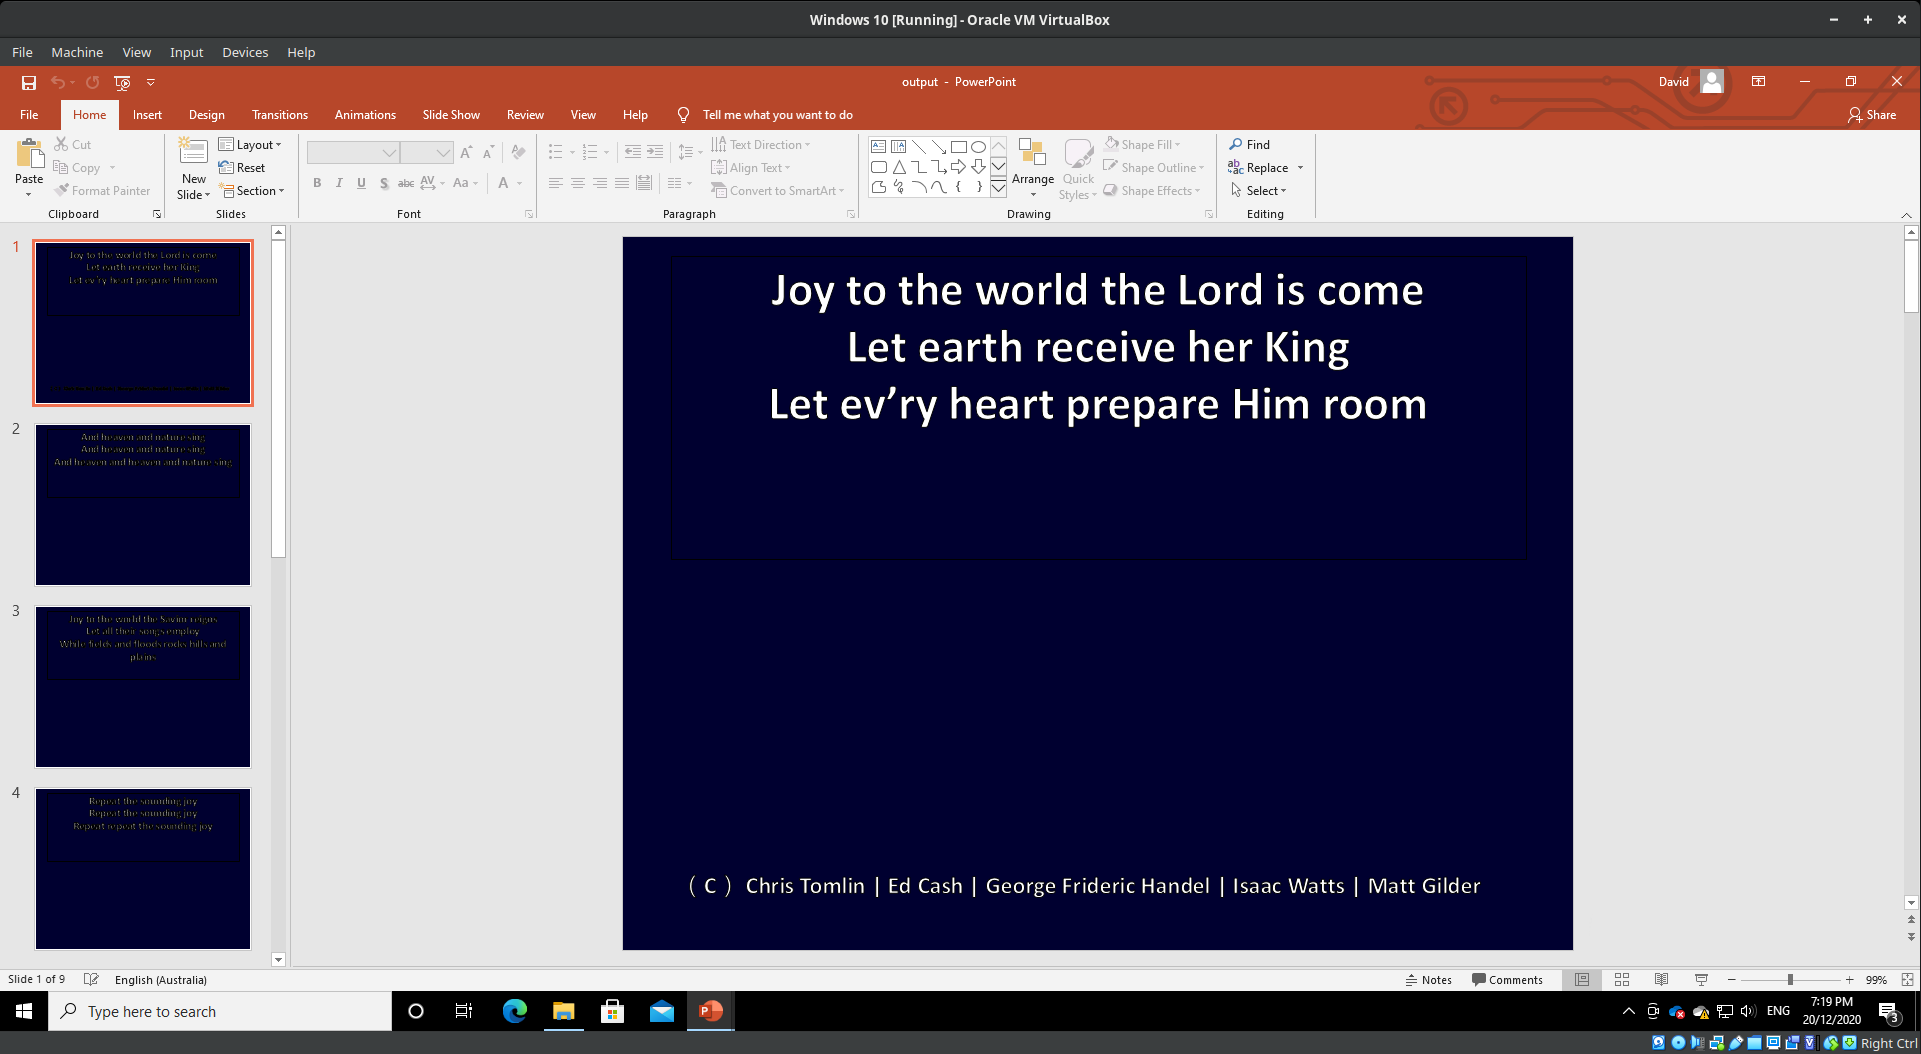Toggle Bold formatting
The image size is (1921, 1054).
tap(317, 183)
